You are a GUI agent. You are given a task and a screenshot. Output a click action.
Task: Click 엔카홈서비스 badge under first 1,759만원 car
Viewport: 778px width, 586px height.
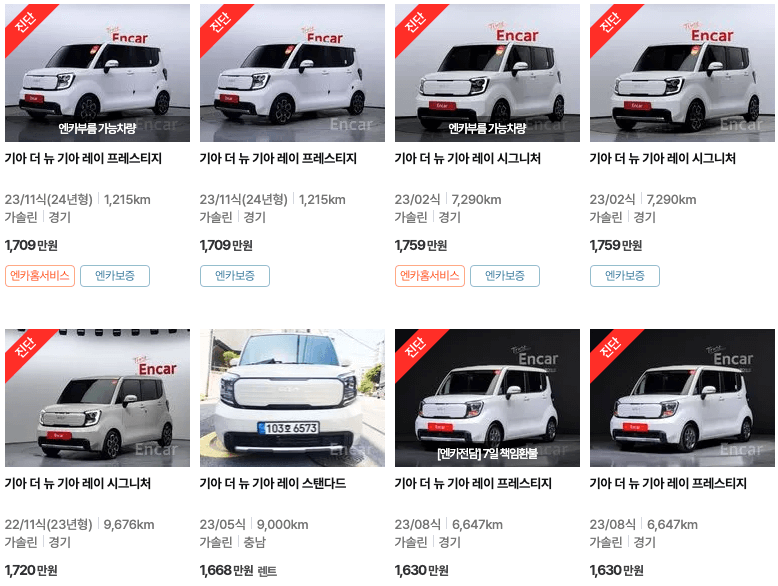pos(430,276)
